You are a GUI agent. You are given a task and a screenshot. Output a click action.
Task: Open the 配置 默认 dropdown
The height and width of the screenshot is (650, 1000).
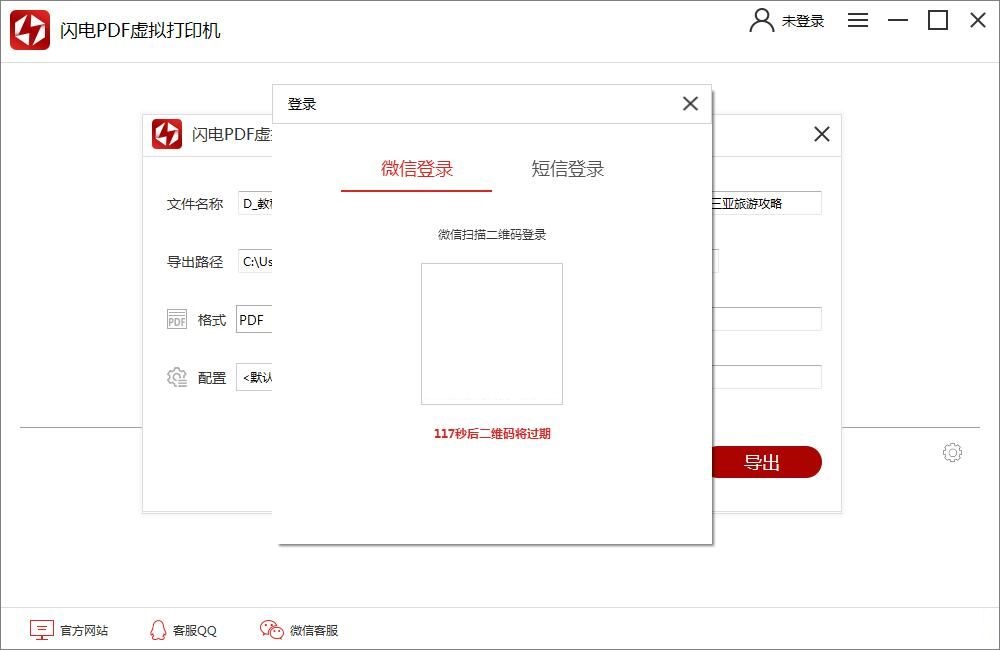(x=258, y=377)
